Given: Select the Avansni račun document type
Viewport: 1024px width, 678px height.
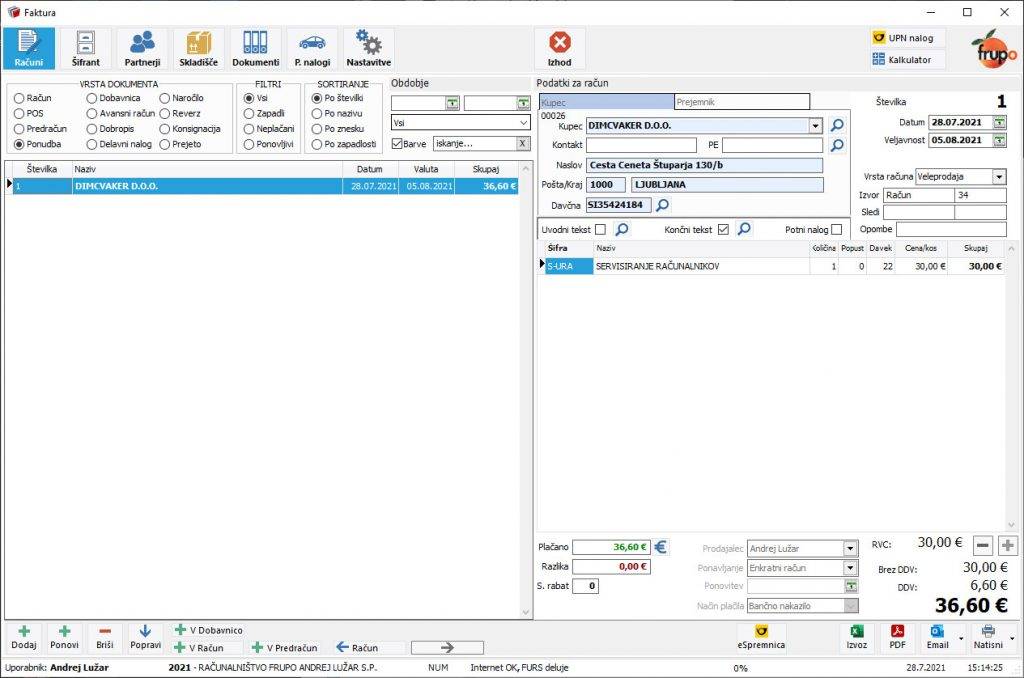Looking at the screenshot, I should (x=121, y=114).
